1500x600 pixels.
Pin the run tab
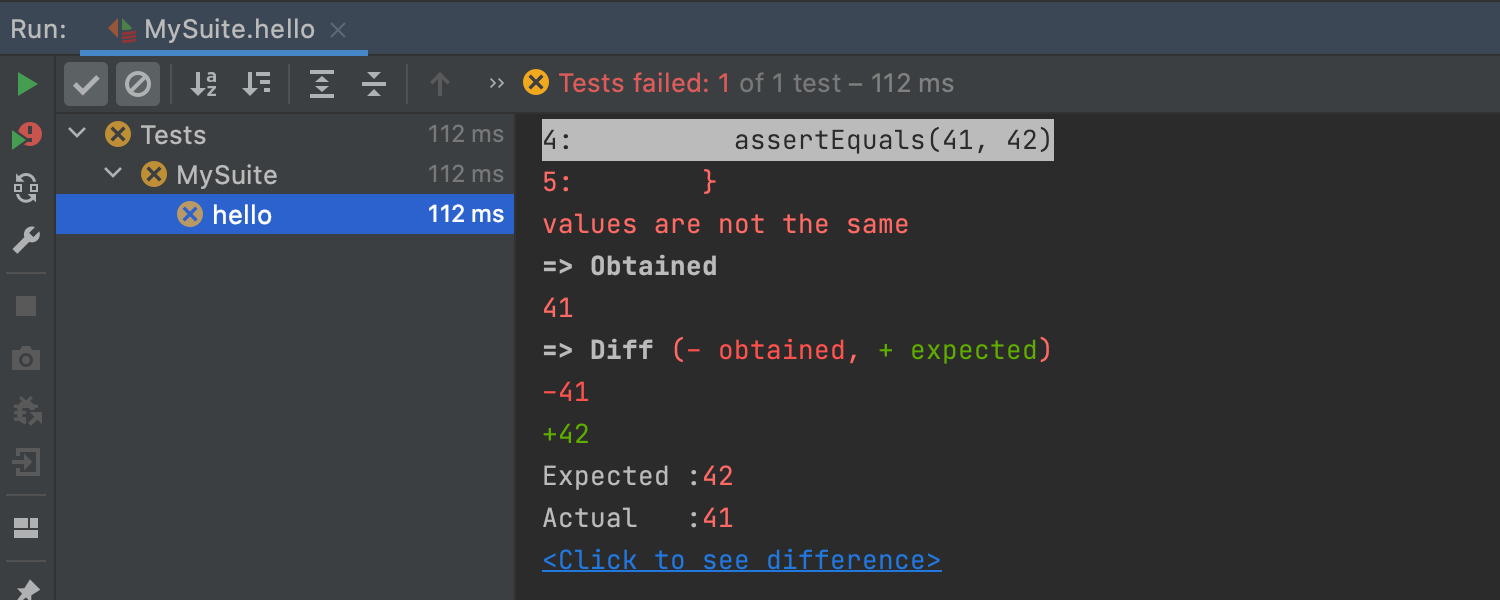(x=27, y=589)
